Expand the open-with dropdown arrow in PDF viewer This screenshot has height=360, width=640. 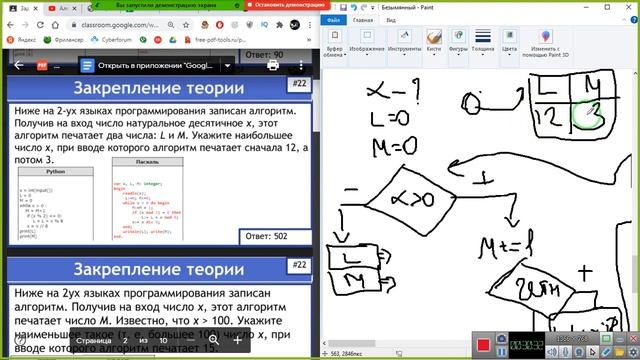point(227,65)
